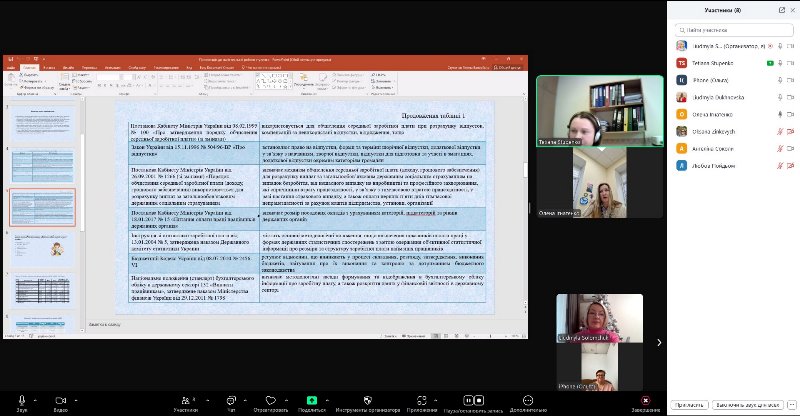This screenshot has width=800, height=416.
Task: Open the Вставка tab in PowerPoint ribbon
Action: click(x=49, y=67)
